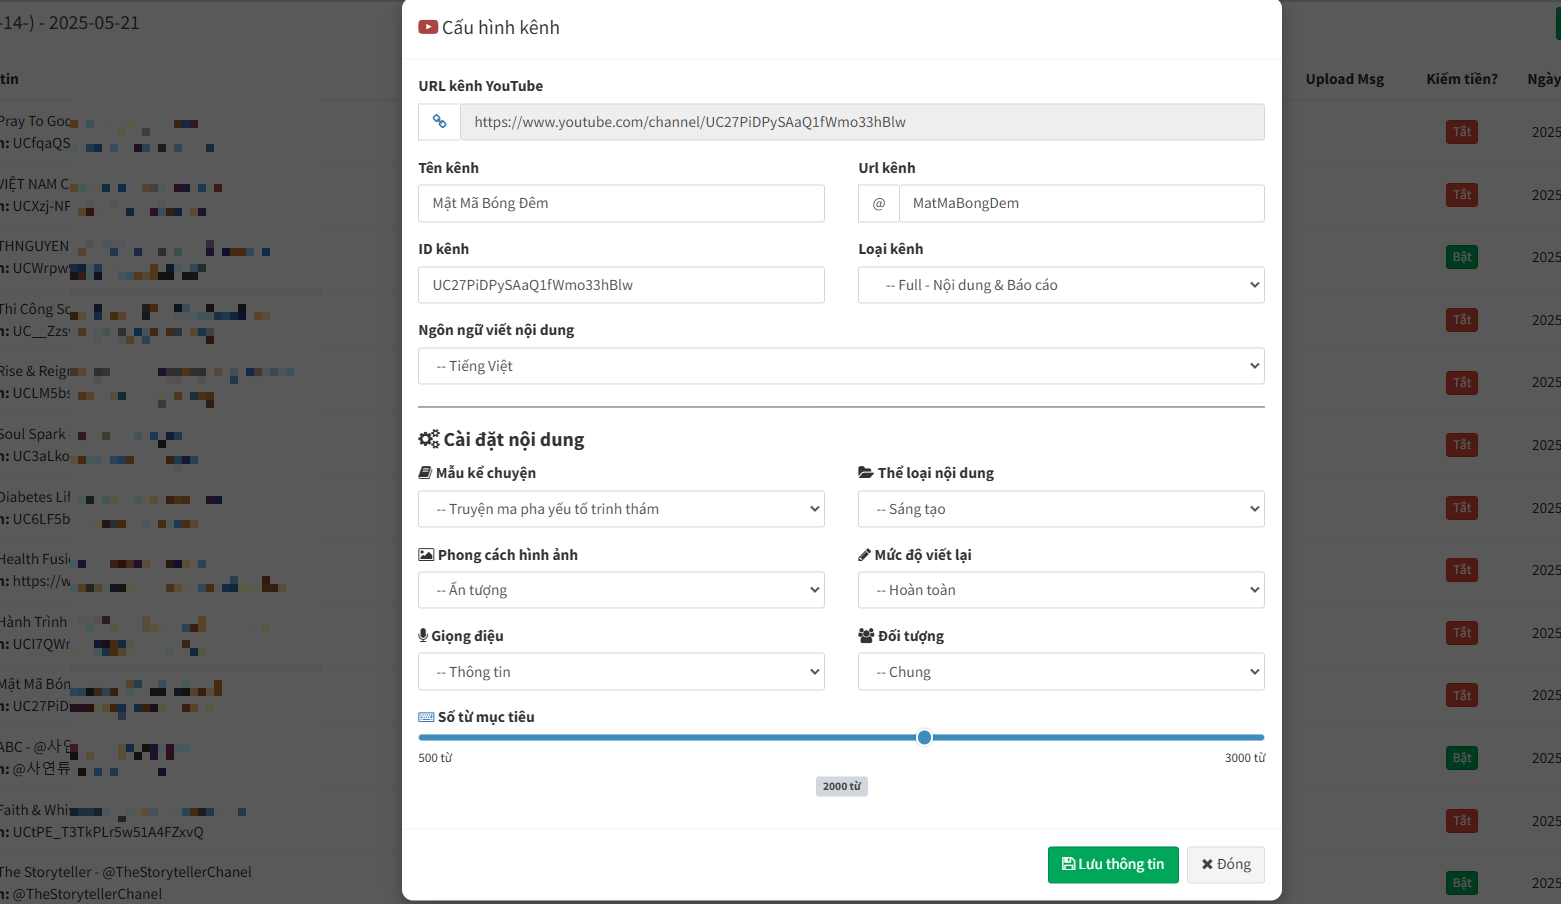Open the Mức độ viết lại dropdown

coord(1061,590)
